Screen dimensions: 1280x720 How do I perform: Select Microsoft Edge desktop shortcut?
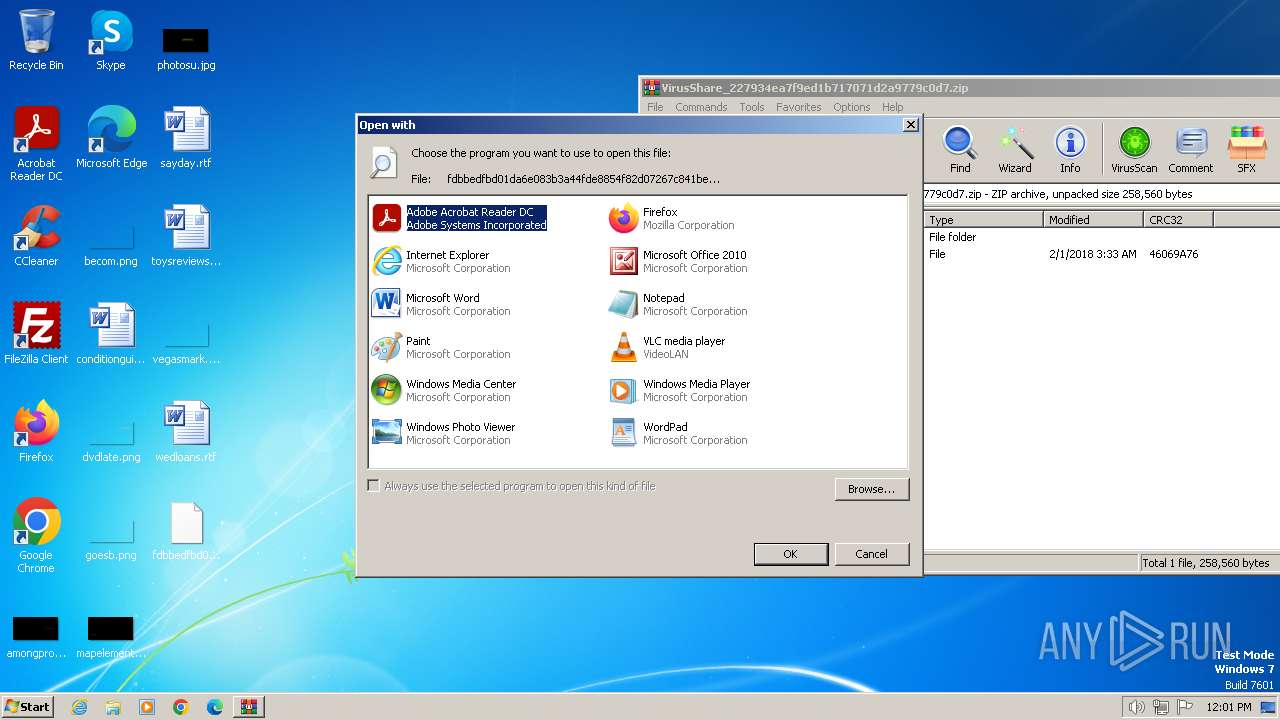tap(111, 138)
